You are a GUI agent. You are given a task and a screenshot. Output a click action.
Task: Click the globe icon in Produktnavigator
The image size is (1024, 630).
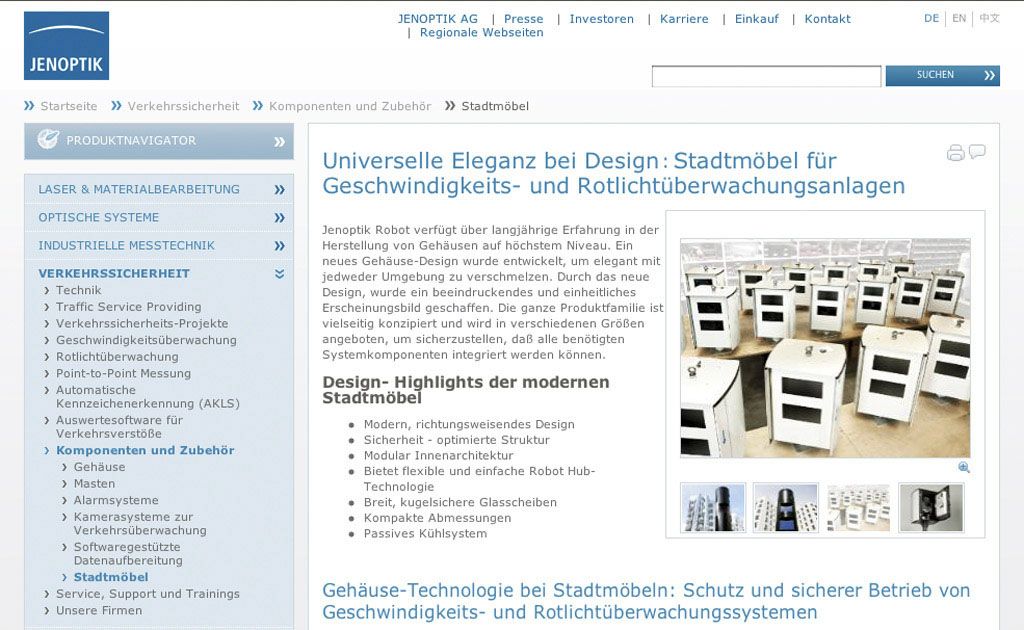coord(48,139)
